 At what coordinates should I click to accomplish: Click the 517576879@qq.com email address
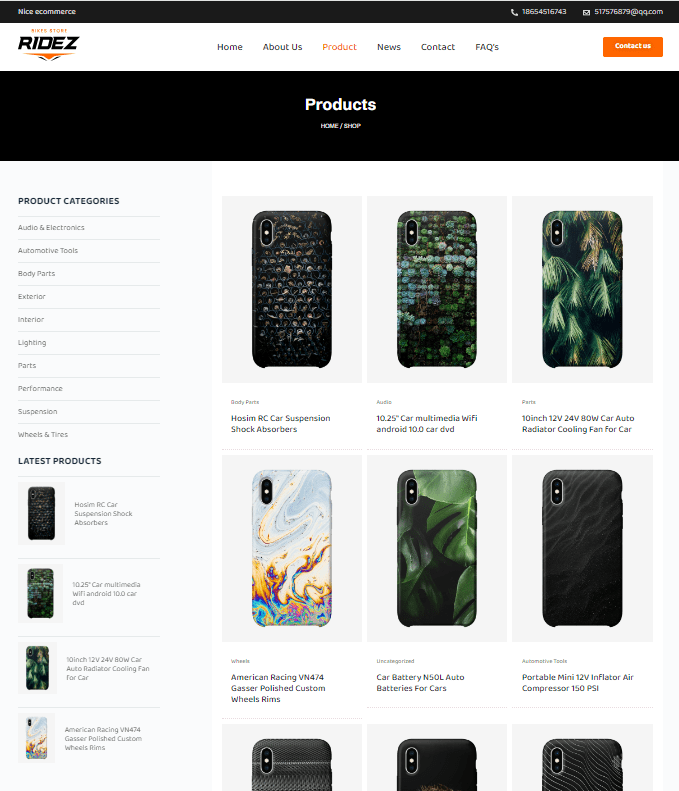coord(629,12)
